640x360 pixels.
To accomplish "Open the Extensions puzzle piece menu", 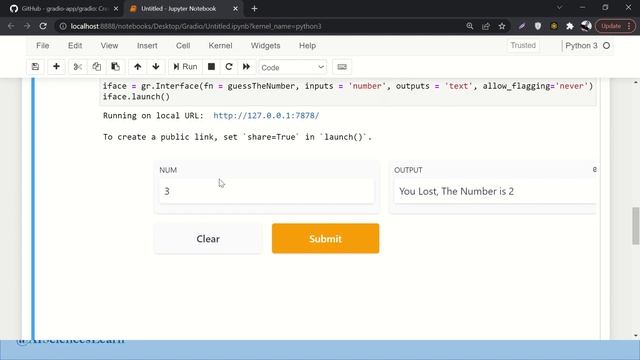I will point(570,26).
